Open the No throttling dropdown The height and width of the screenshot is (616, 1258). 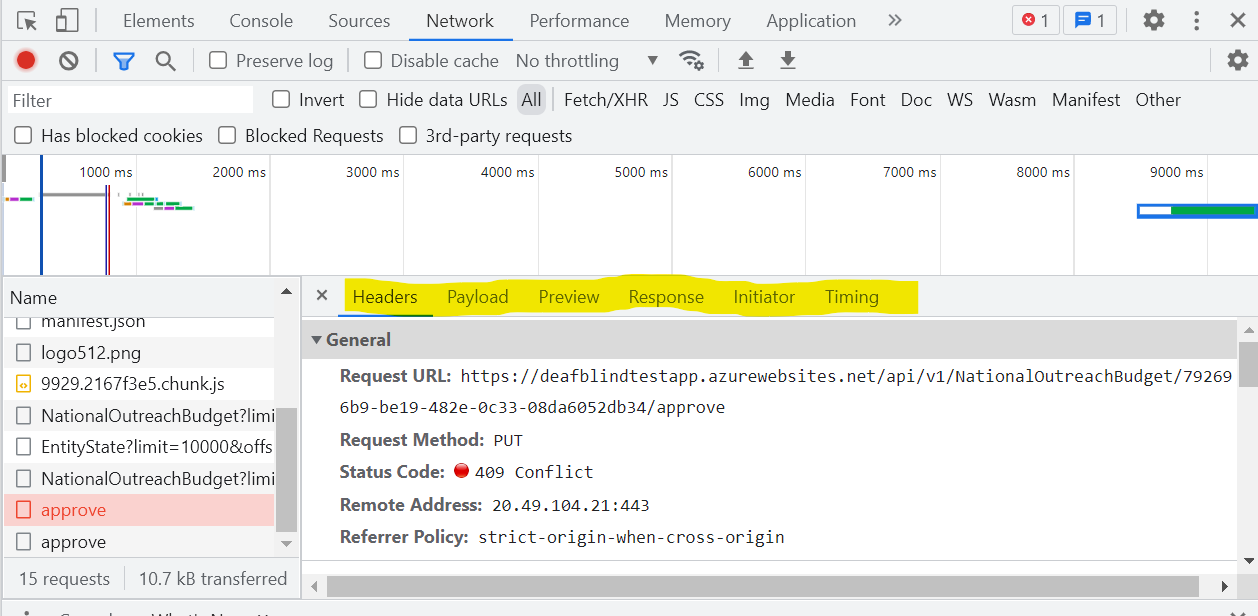click(586, 61)
